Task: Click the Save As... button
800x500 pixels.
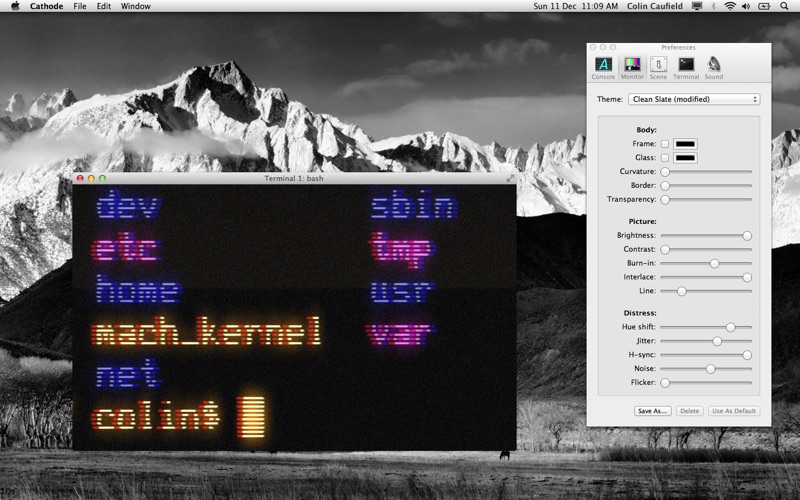Action: pyautogui.click(x=653, y=411)
